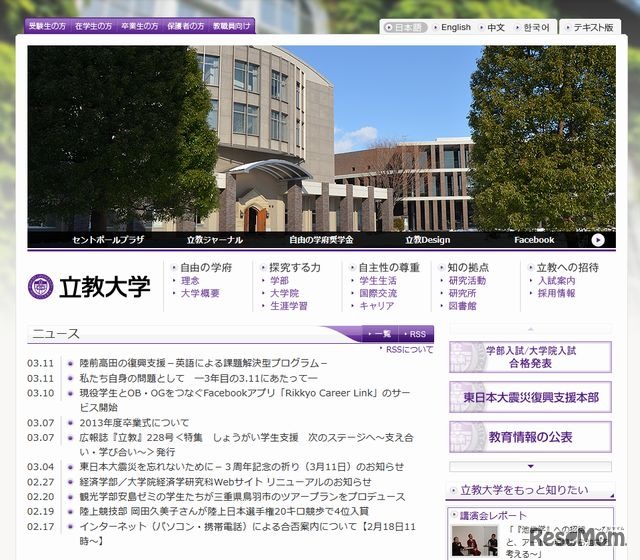Image resolution: width=640 pixels, height=560 pixels.
Task: Open news 東日本大震災を忘れないために article
Action: (242, 467)
